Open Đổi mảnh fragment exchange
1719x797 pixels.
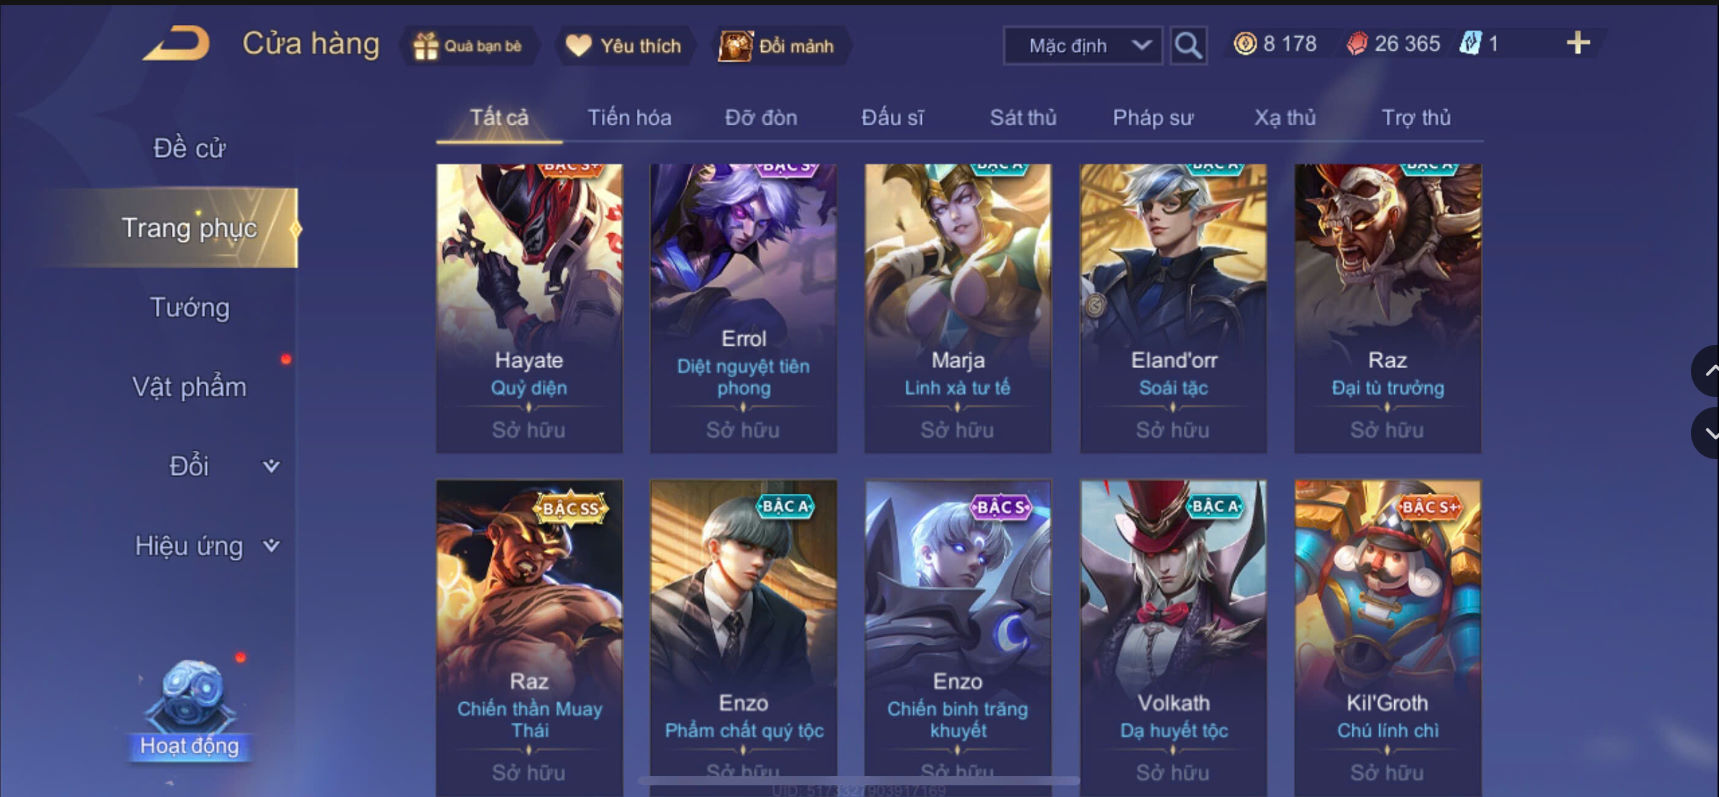(x=778, y=46)
